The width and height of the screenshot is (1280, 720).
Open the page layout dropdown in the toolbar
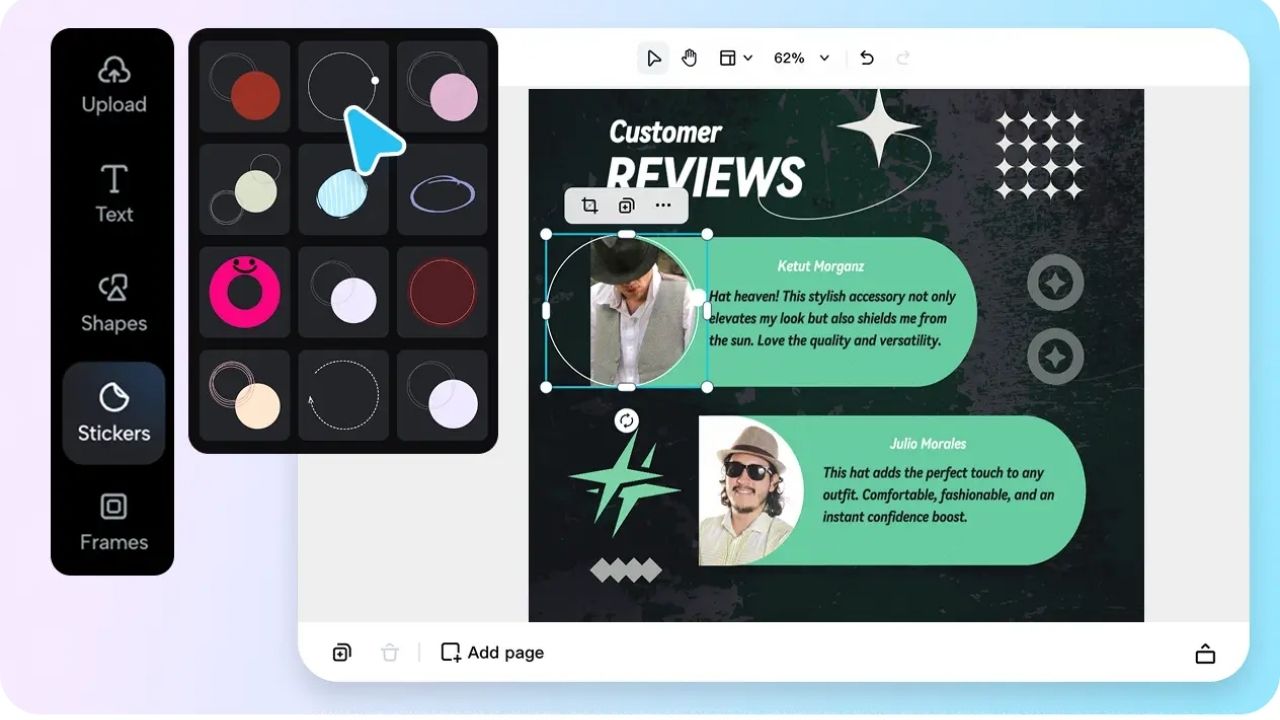pos(735,57)
